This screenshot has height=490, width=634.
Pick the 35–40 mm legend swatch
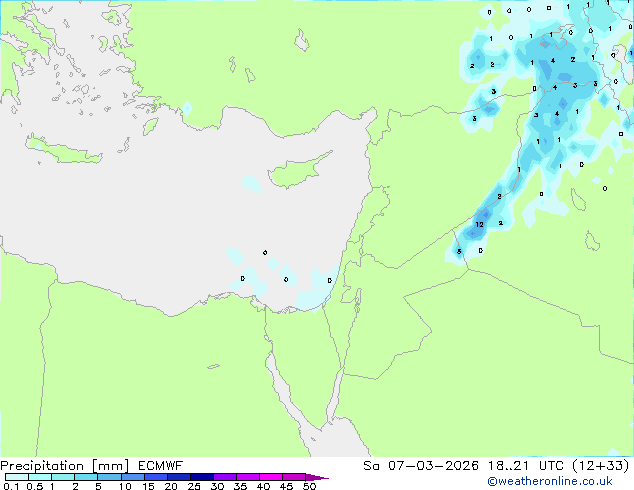tap(248, 477)
